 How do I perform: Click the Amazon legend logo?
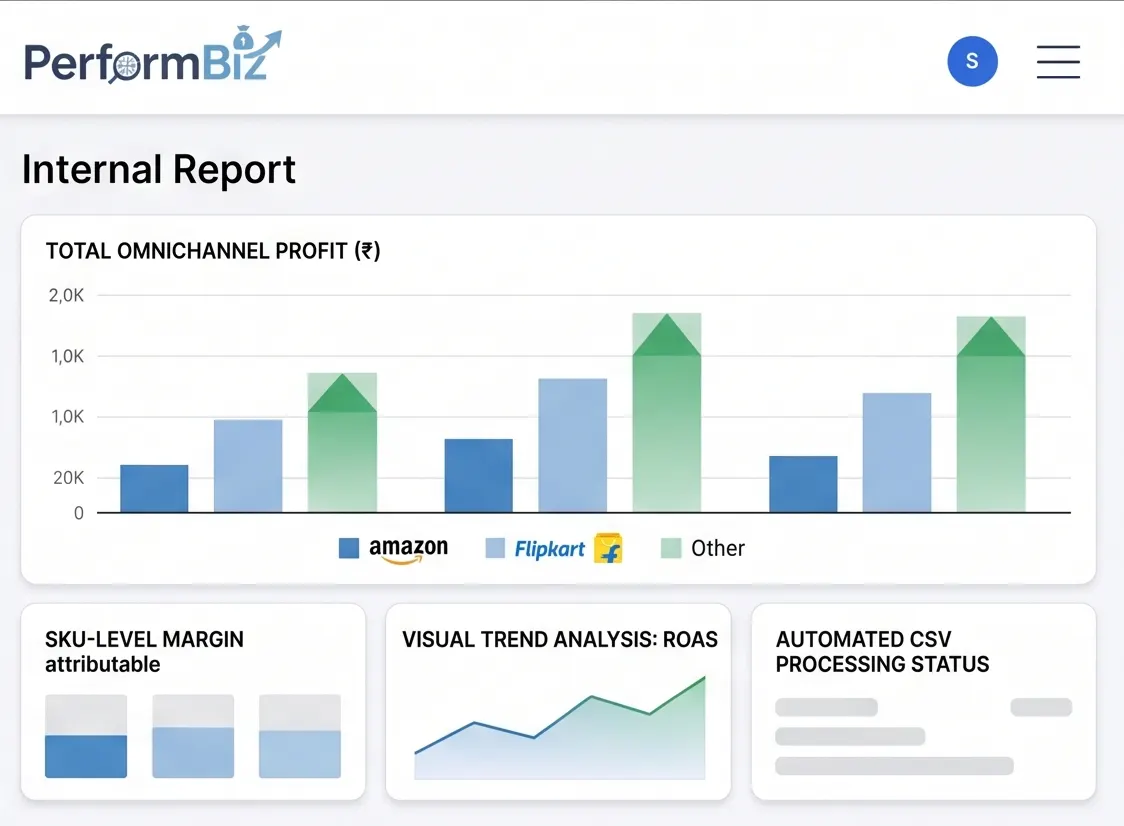pos(408,550)
